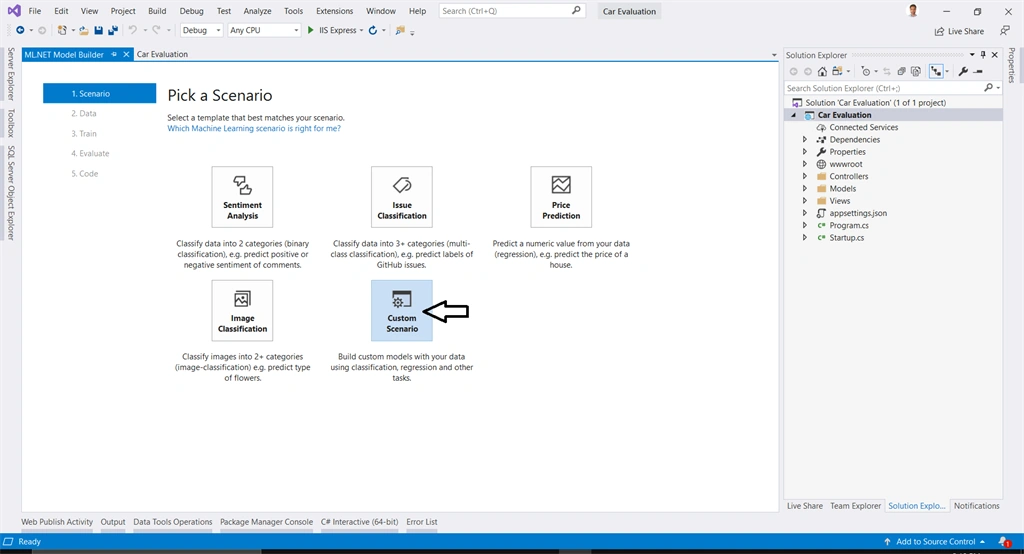The image size is (1024, 554).
Task: Click the user account avatar
Action: tap(913, 10)
